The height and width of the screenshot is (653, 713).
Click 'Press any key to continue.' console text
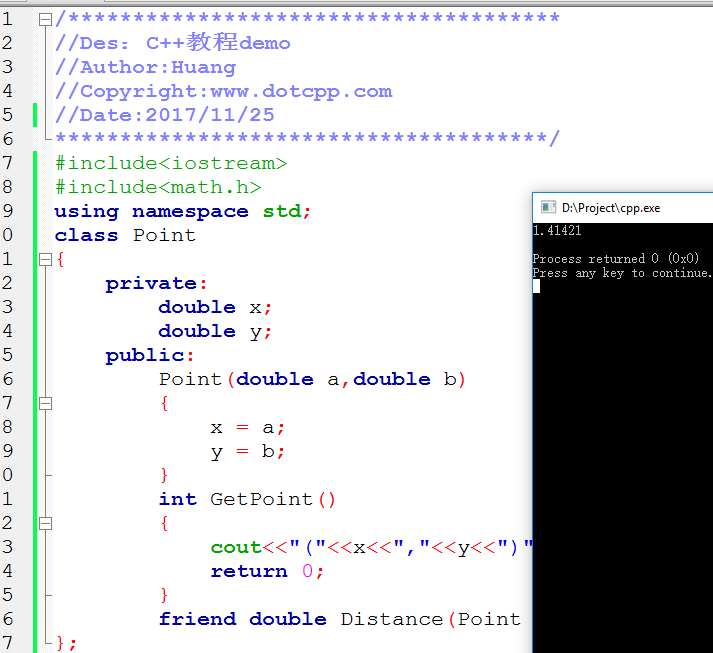(x=621, y=272)
